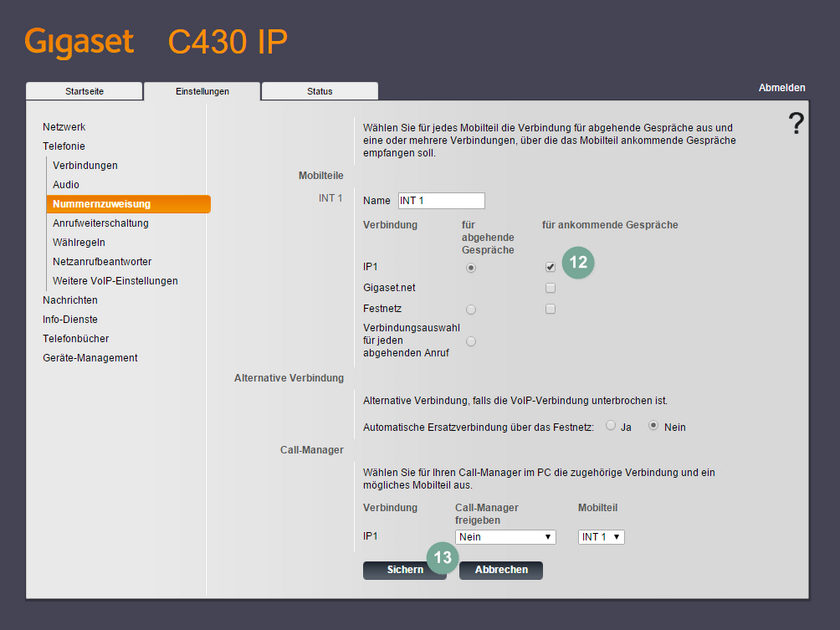The height and width of the screenshot is (630, 840).
Task: Click the Name input field containing INT 1
Action: click(x=441, y=200)
